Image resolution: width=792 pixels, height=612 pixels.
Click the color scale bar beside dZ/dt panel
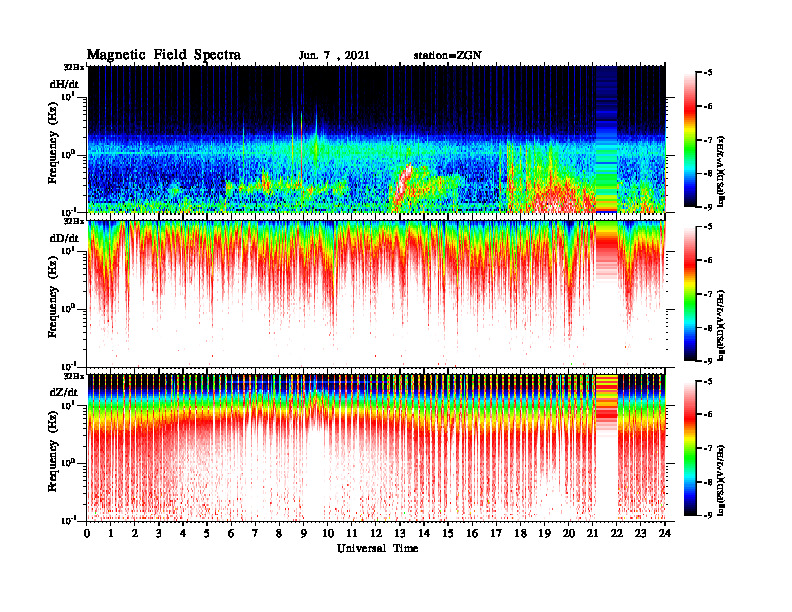[690, 448]
